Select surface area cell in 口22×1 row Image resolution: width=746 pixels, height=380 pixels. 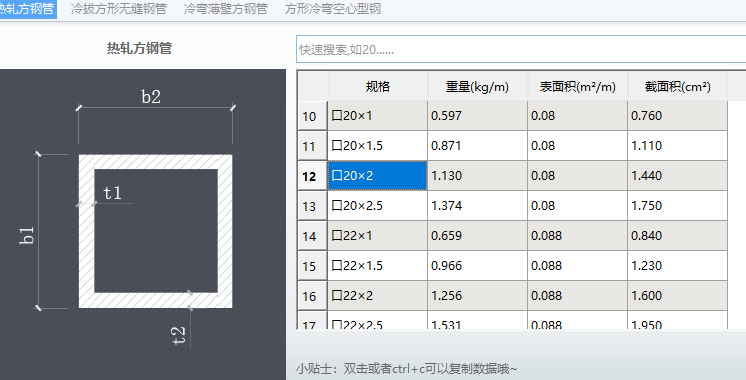coord(578,235)
